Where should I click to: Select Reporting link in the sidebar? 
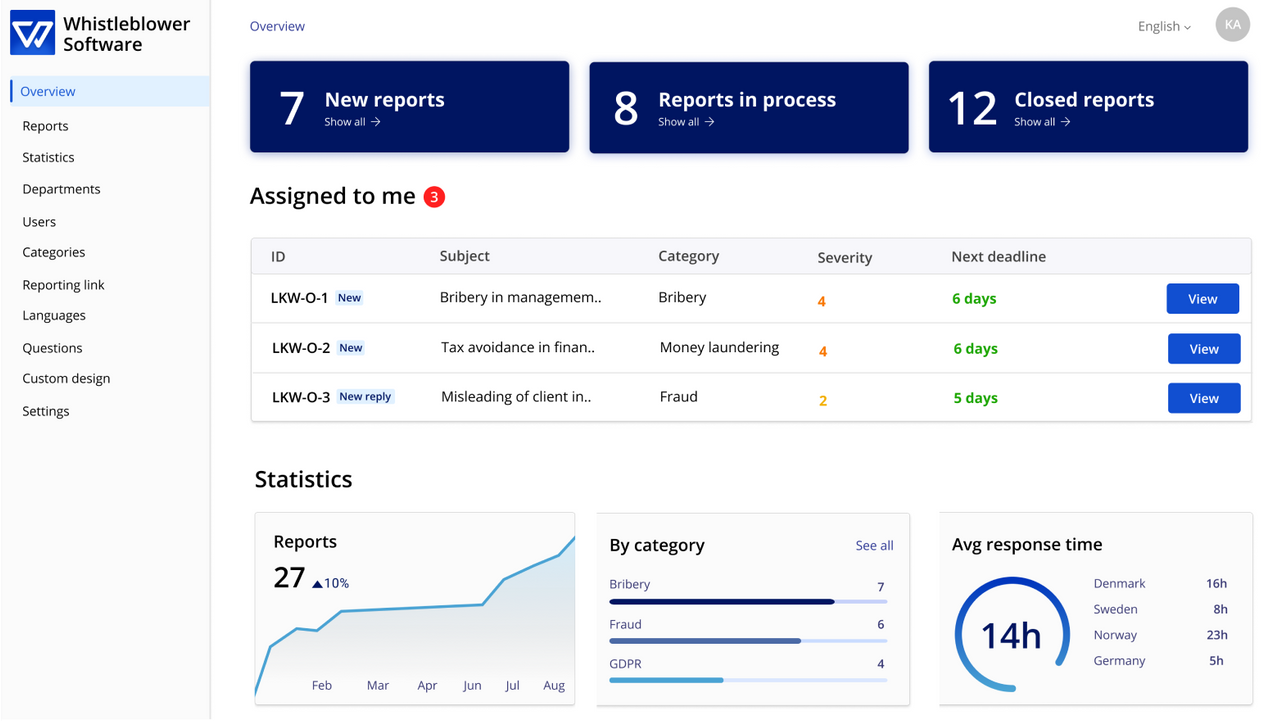coord(63,285)
